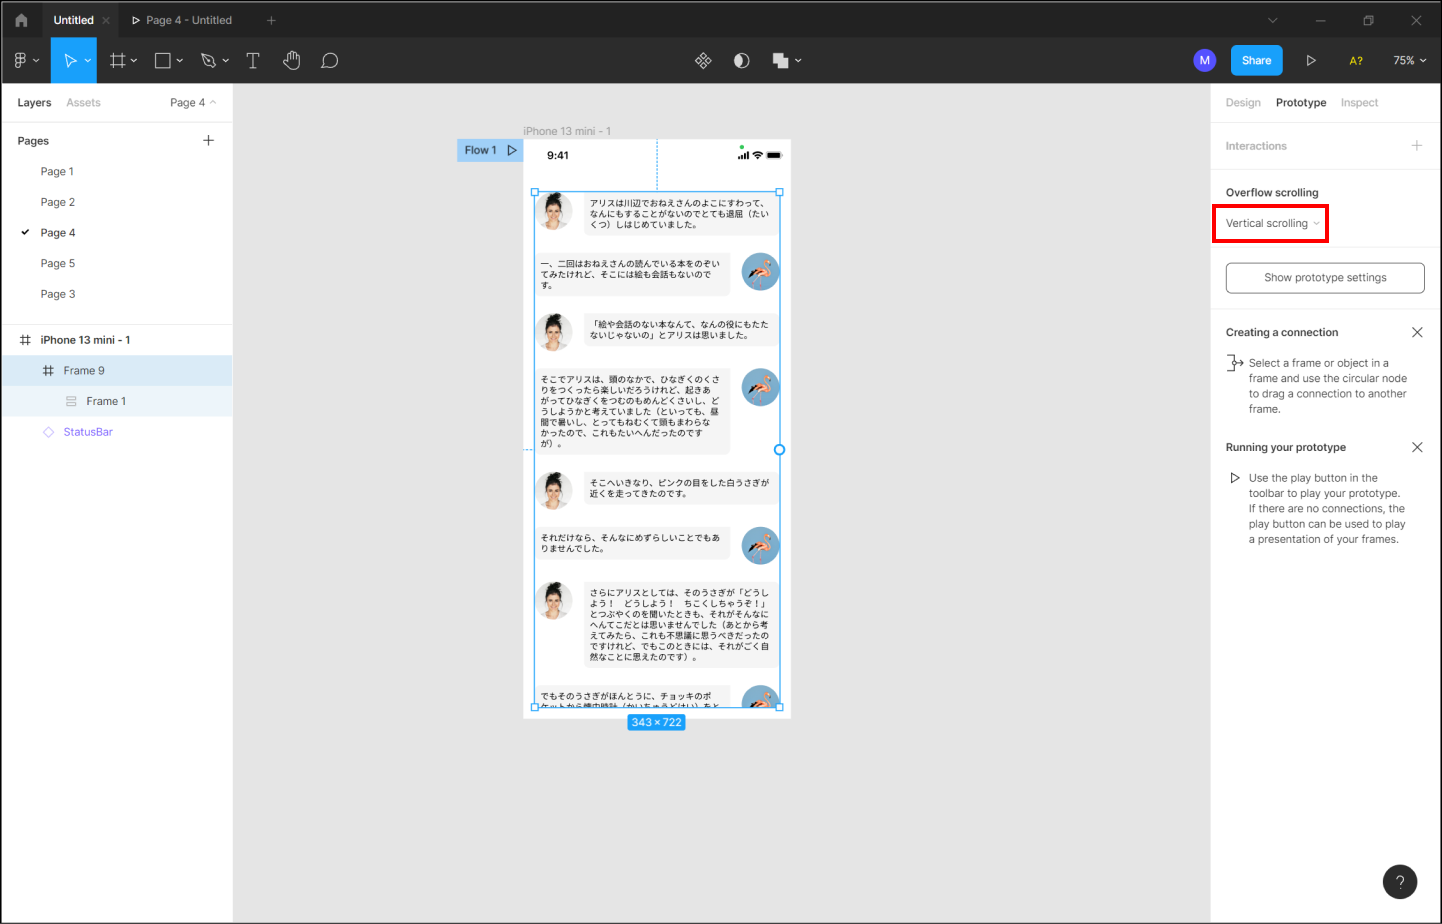Switch to the Assets tab
Screen dimensions: 1442x924
[x=83, y=103]
